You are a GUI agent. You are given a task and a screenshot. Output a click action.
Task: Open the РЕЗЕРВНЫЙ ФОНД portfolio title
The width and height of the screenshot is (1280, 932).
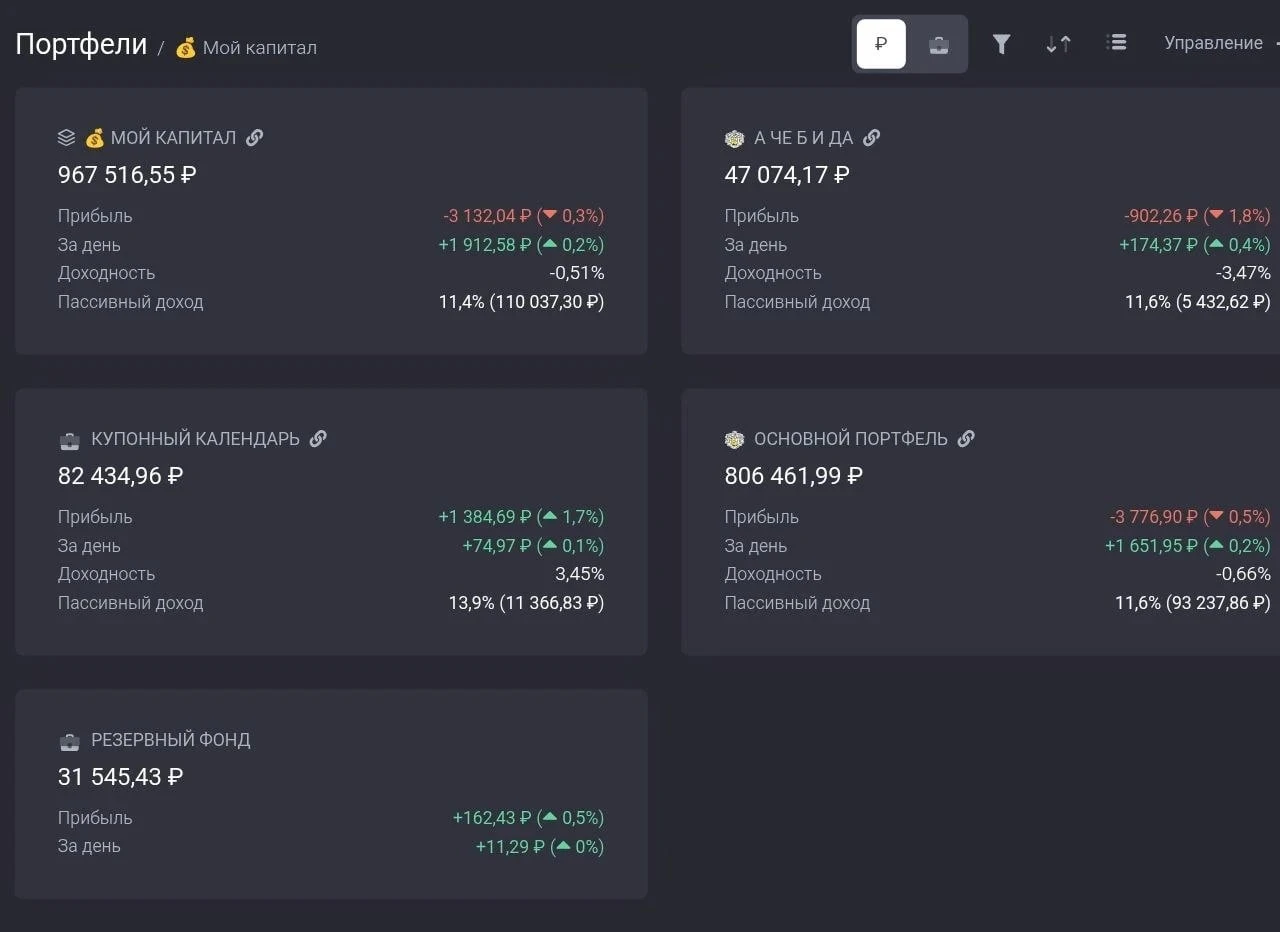(171, 740)
